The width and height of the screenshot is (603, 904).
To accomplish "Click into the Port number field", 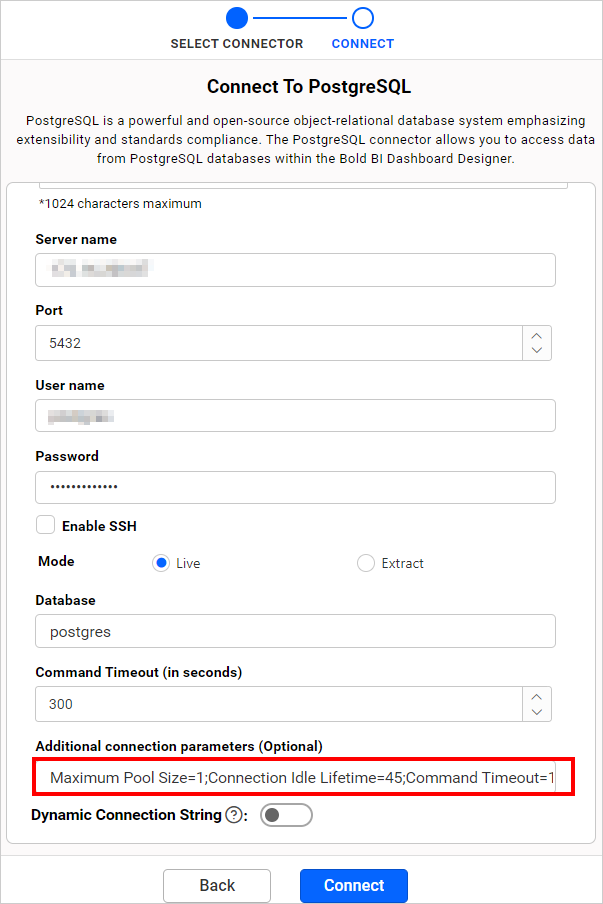I will [278, 342].
